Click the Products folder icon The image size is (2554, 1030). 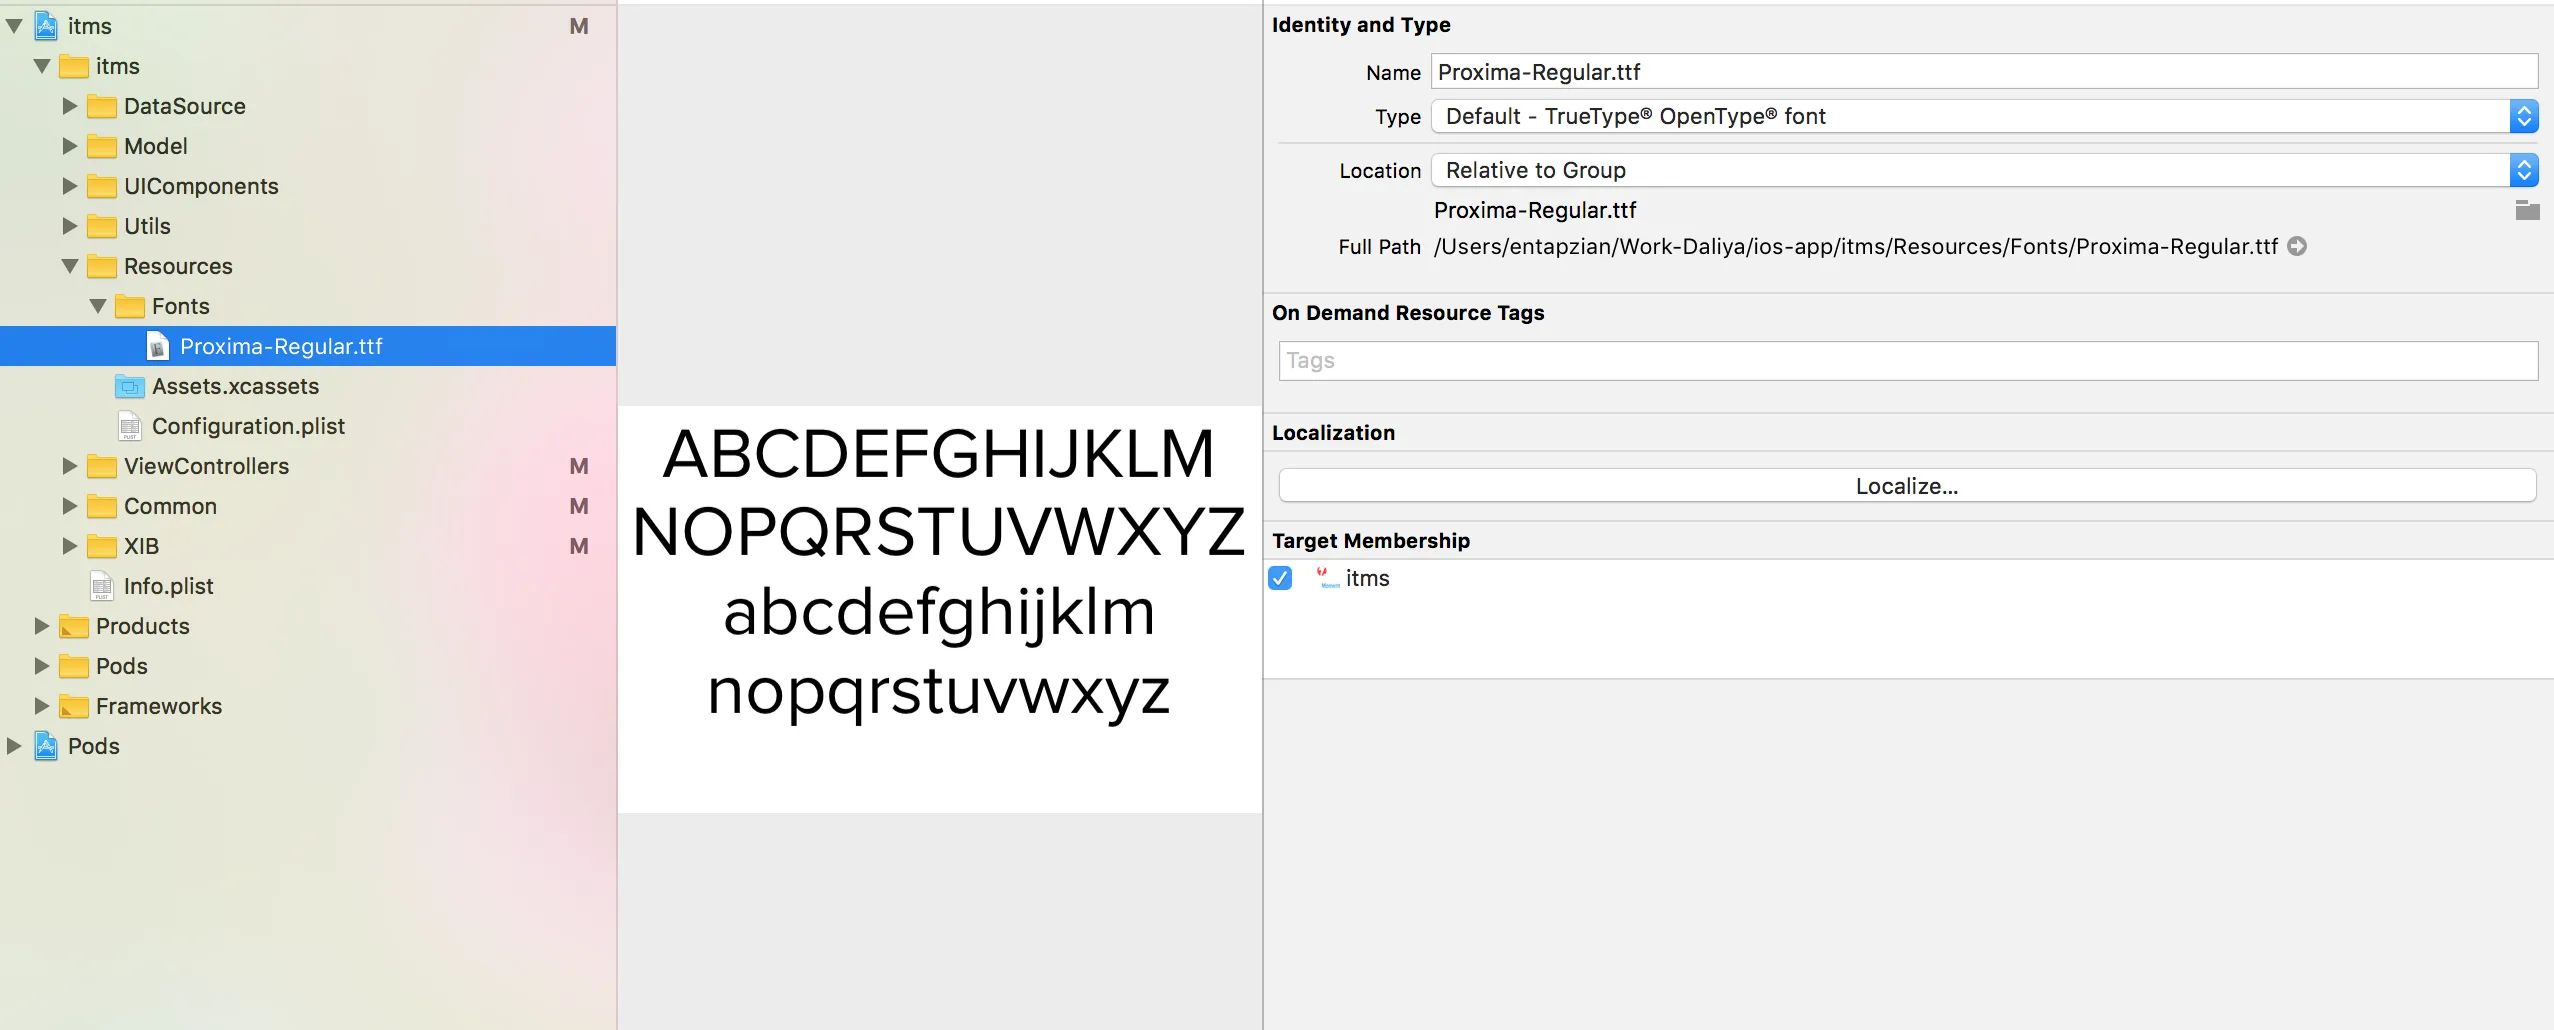[x=74, y=626]
